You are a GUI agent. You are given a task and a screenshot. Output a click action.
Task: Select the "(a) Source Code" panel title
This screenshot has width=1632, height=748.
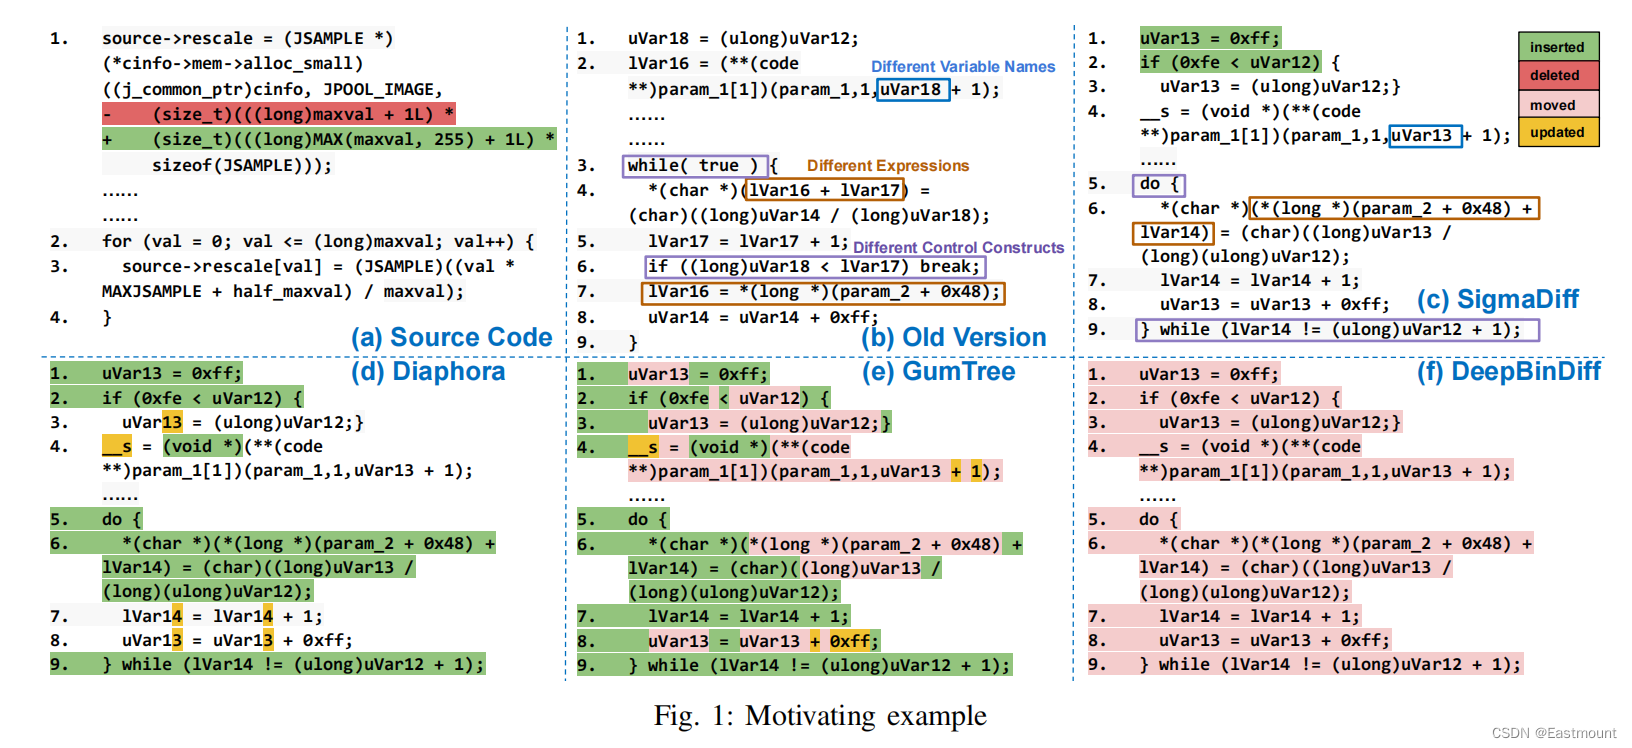[451, 337]
